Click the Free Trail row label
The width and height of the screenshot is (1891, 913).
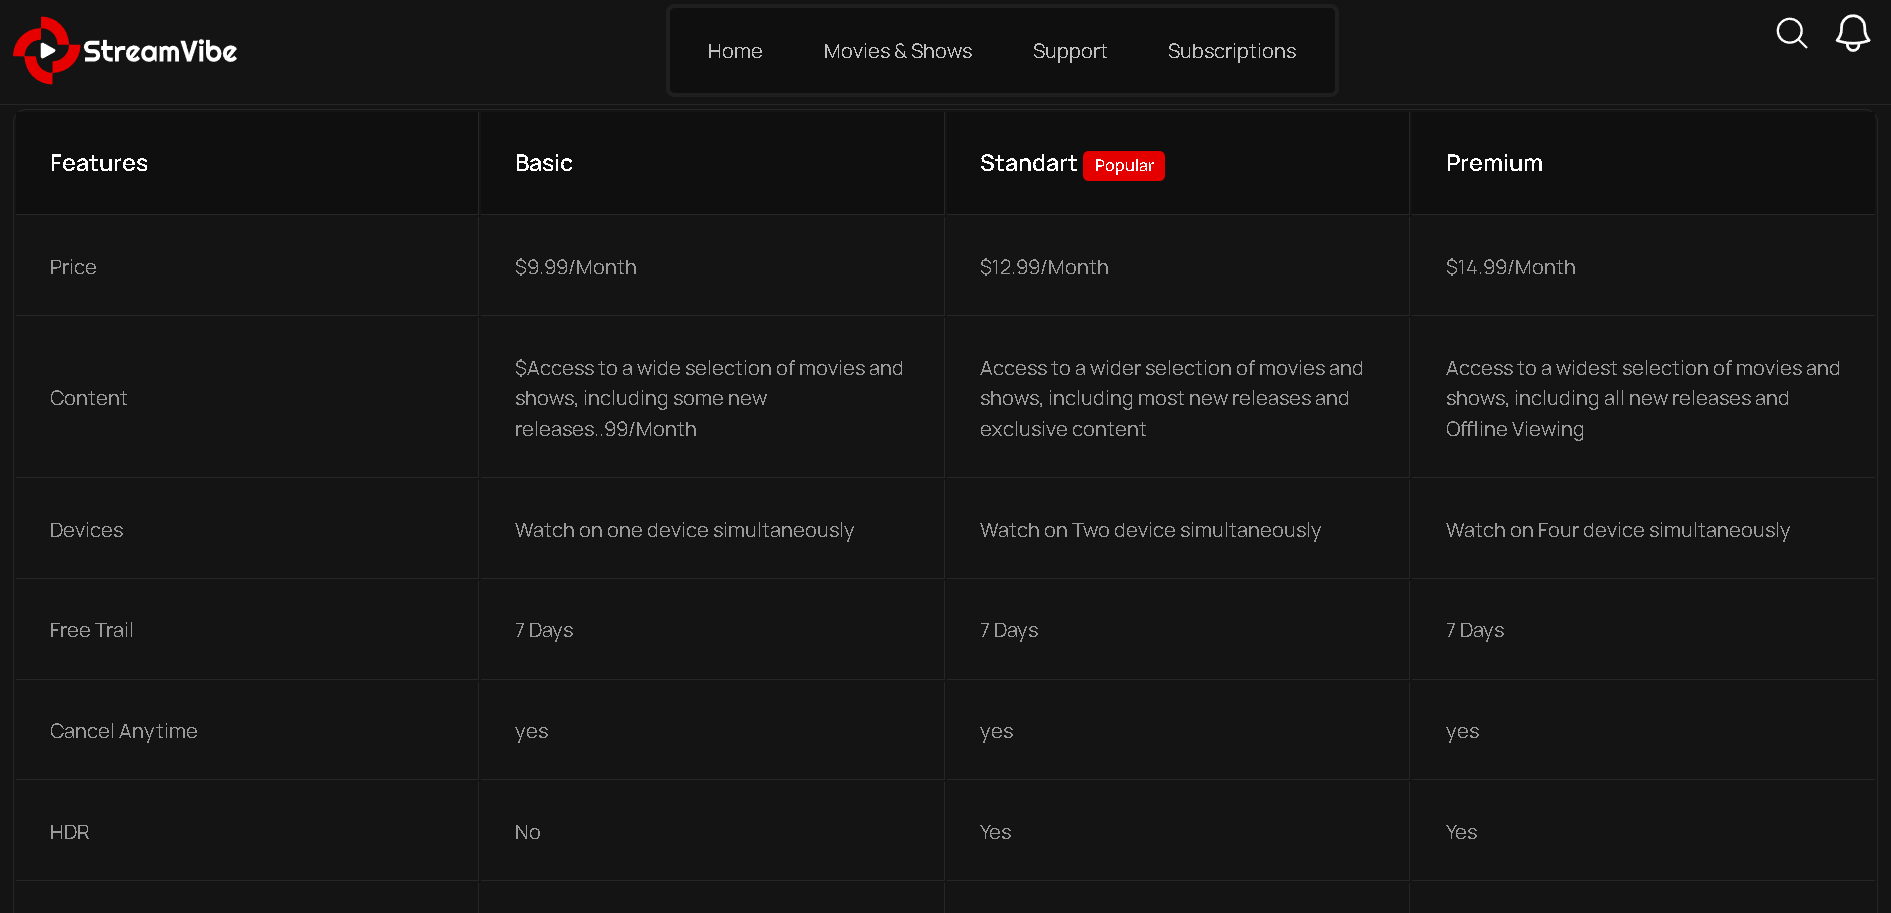pos(91,630)
